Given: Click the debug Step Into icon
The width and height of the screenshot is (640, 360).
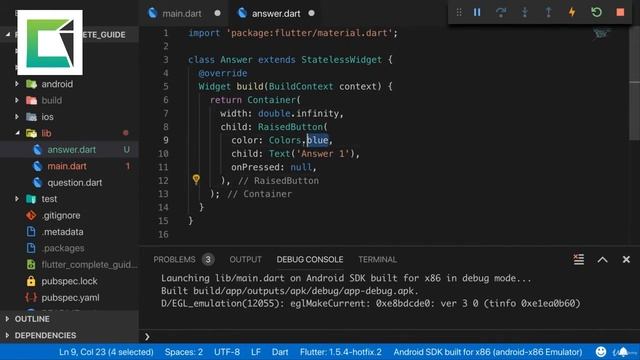Looking at the screenshot, I should tap(525, 12).
